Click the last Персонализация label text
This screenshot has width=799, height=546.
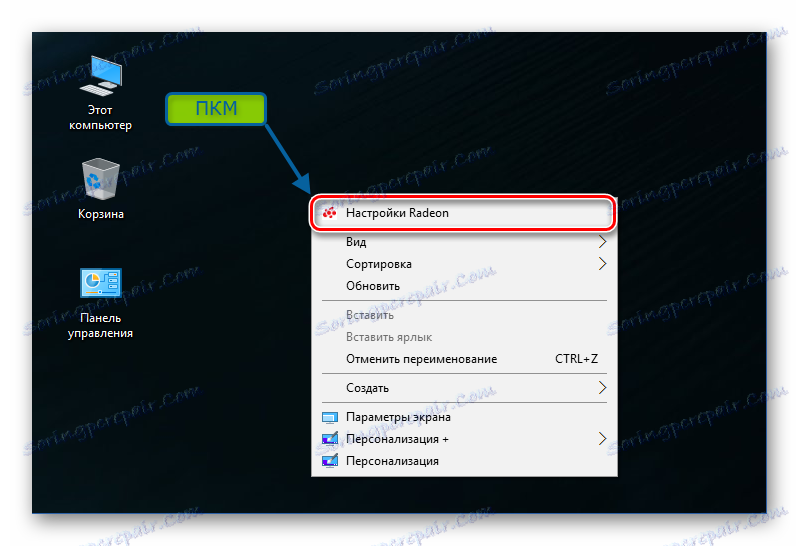392,461
